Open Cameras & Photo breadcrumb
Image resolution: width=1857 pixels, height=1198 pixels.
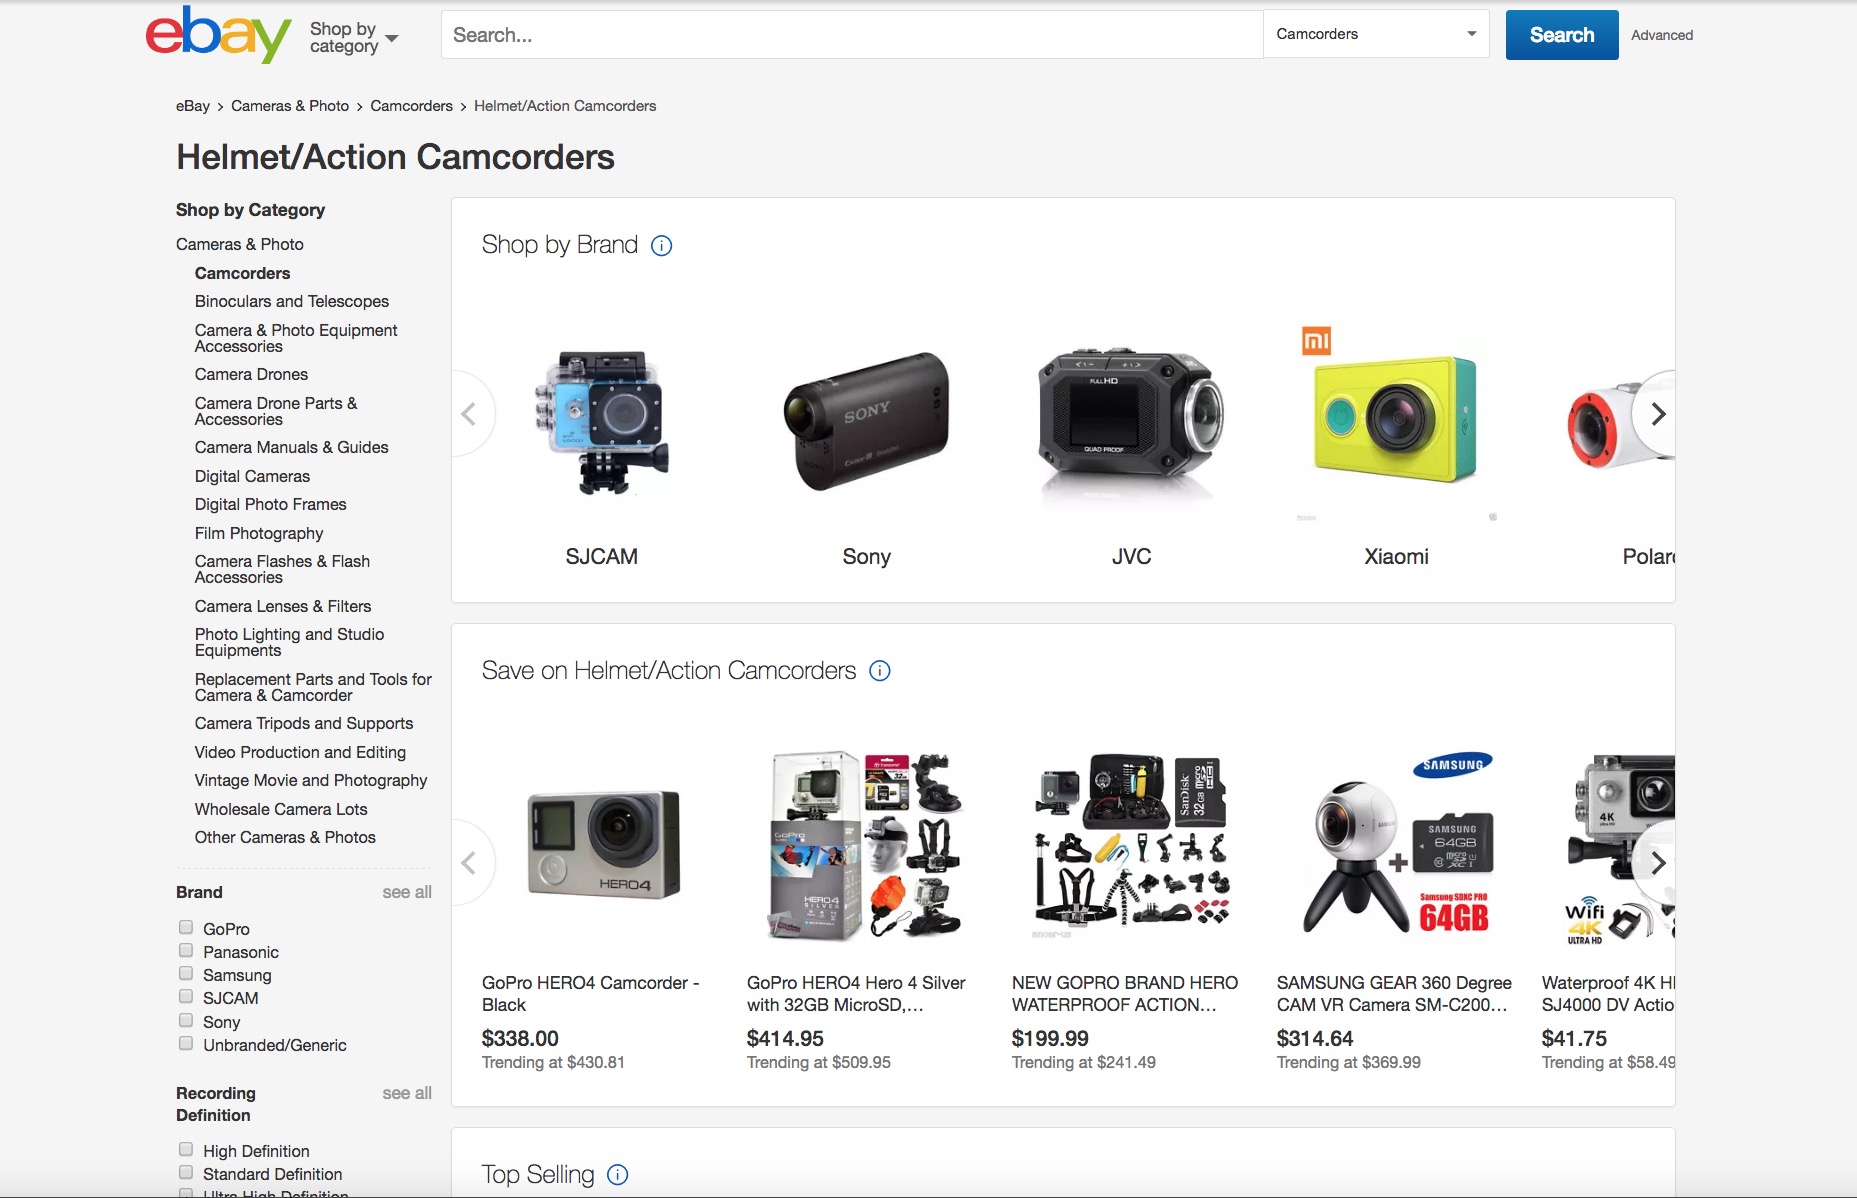290,106
